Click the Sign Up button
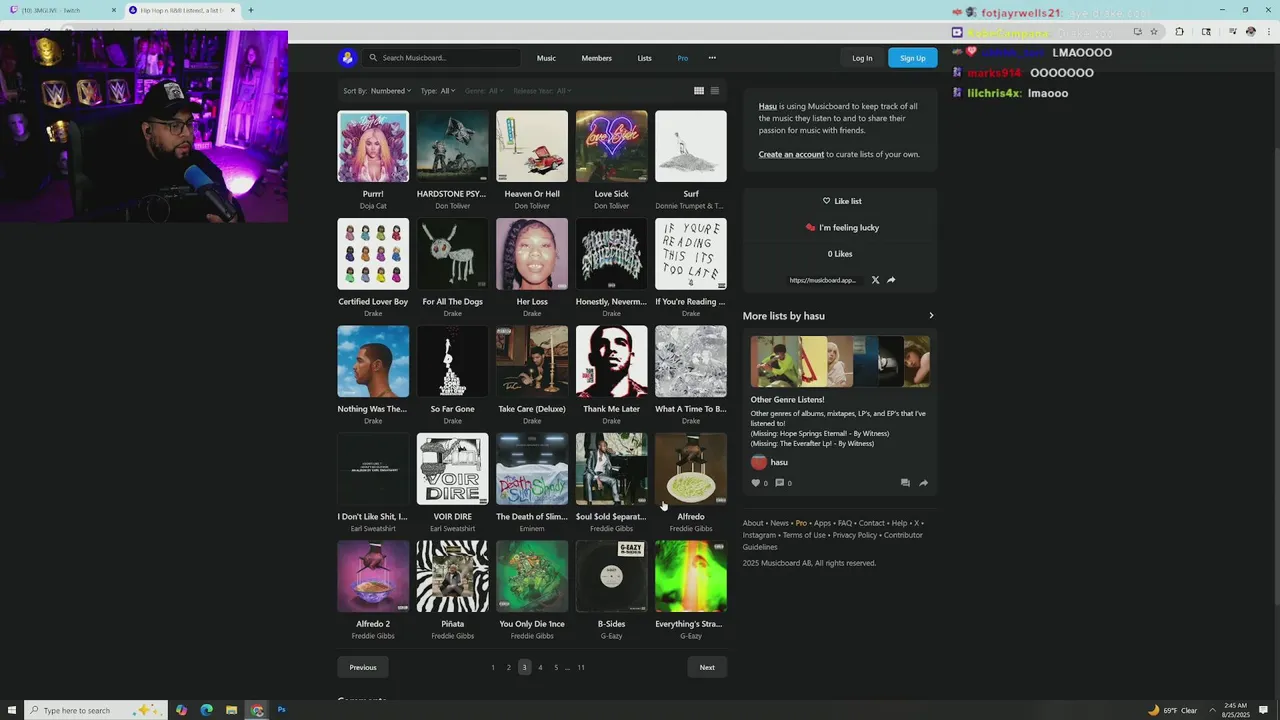Viewport: 1280px width, 720px height. [x=913, y=58]
